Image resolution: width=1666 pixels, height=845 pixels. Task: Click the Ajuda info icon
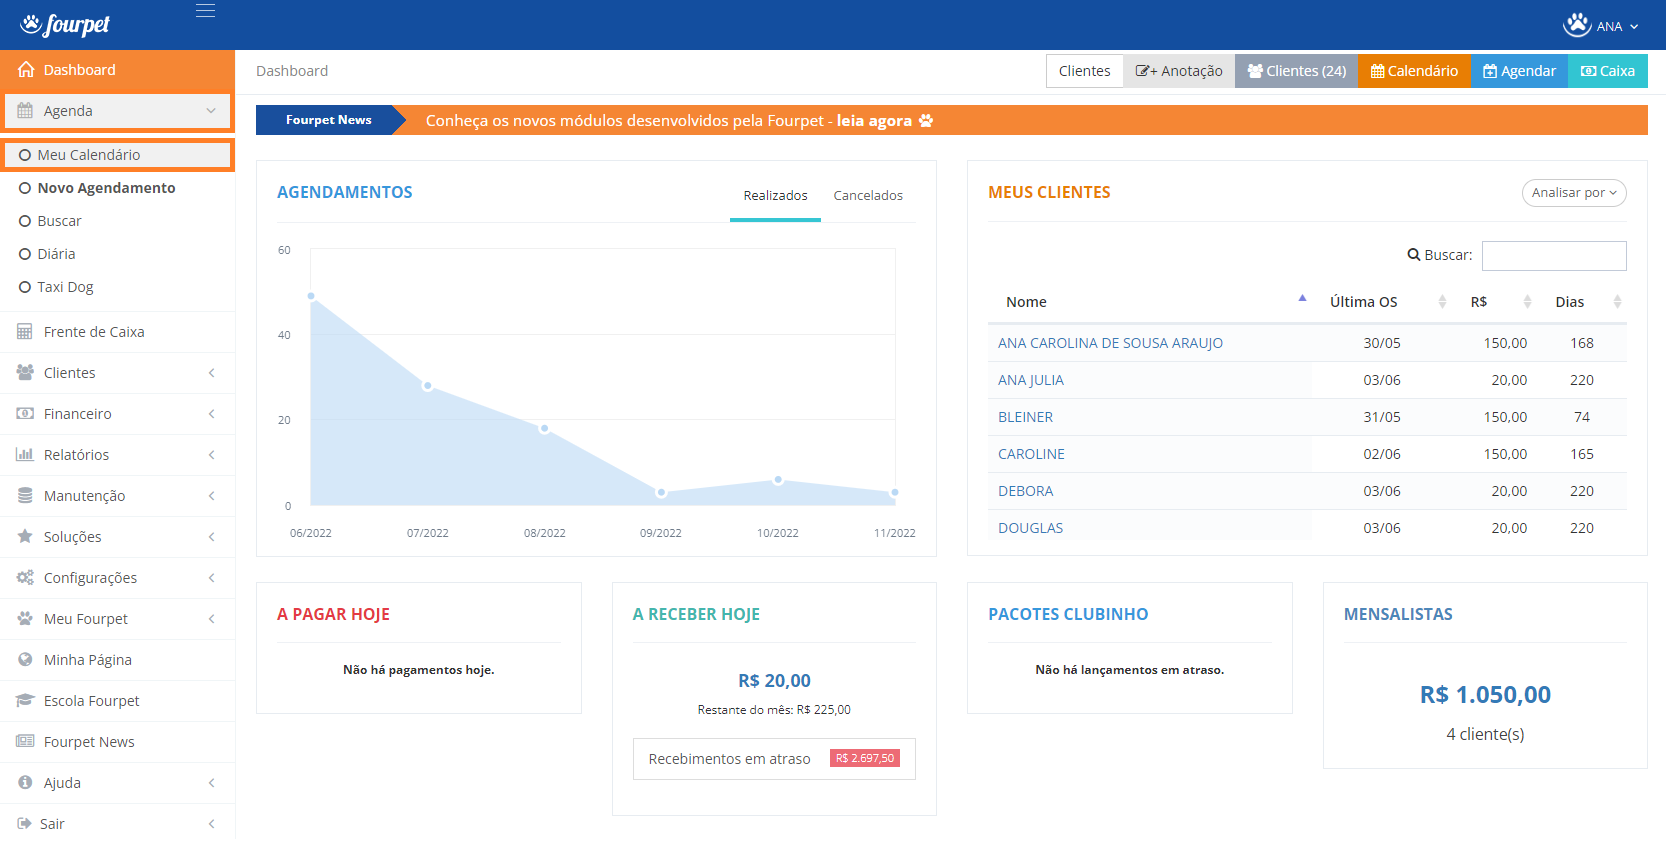tap(25, 783)
